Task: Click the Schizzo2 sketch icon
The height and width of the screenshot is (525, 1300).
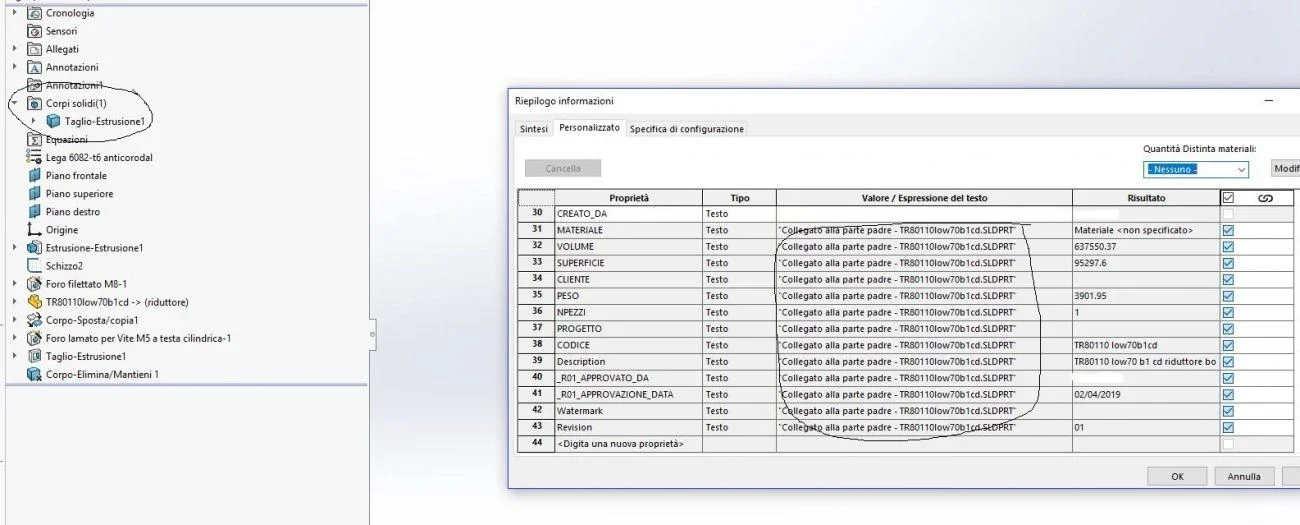Action: (x=35, y=265)
